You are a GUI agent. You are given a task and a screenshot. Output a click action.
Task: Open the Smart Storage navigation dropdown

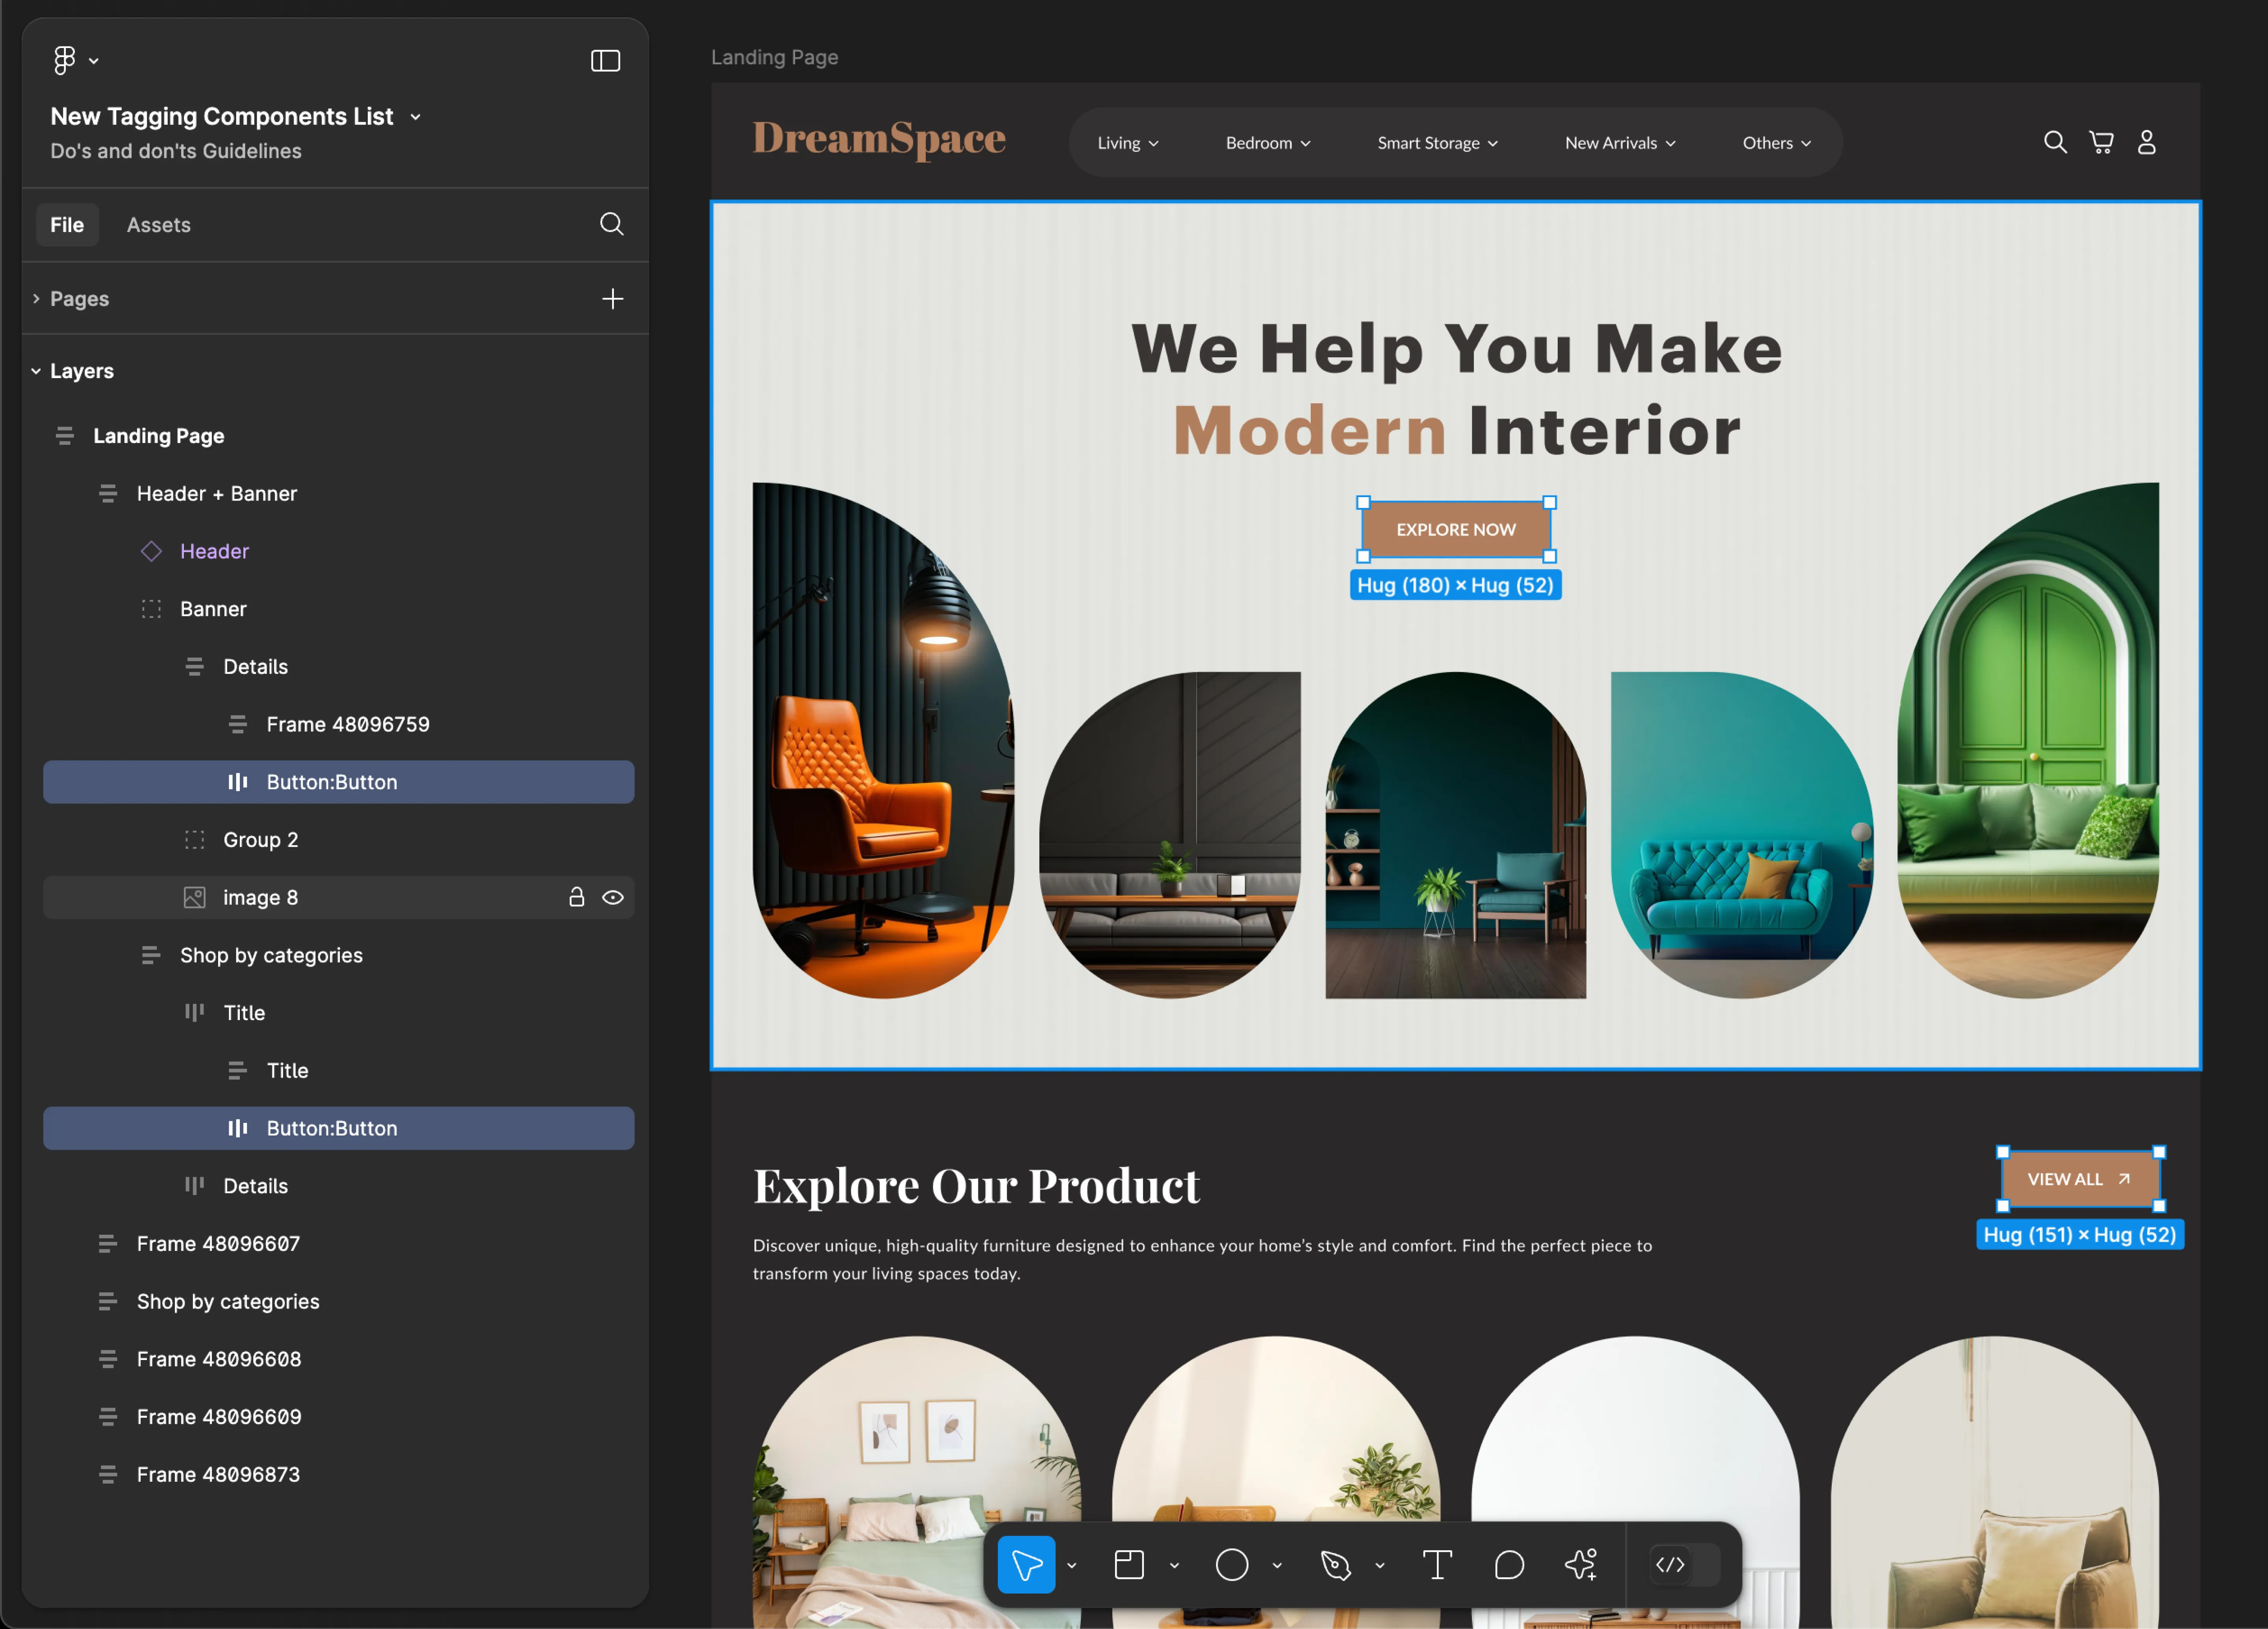pyautogui.click(x=1437, y=143)
